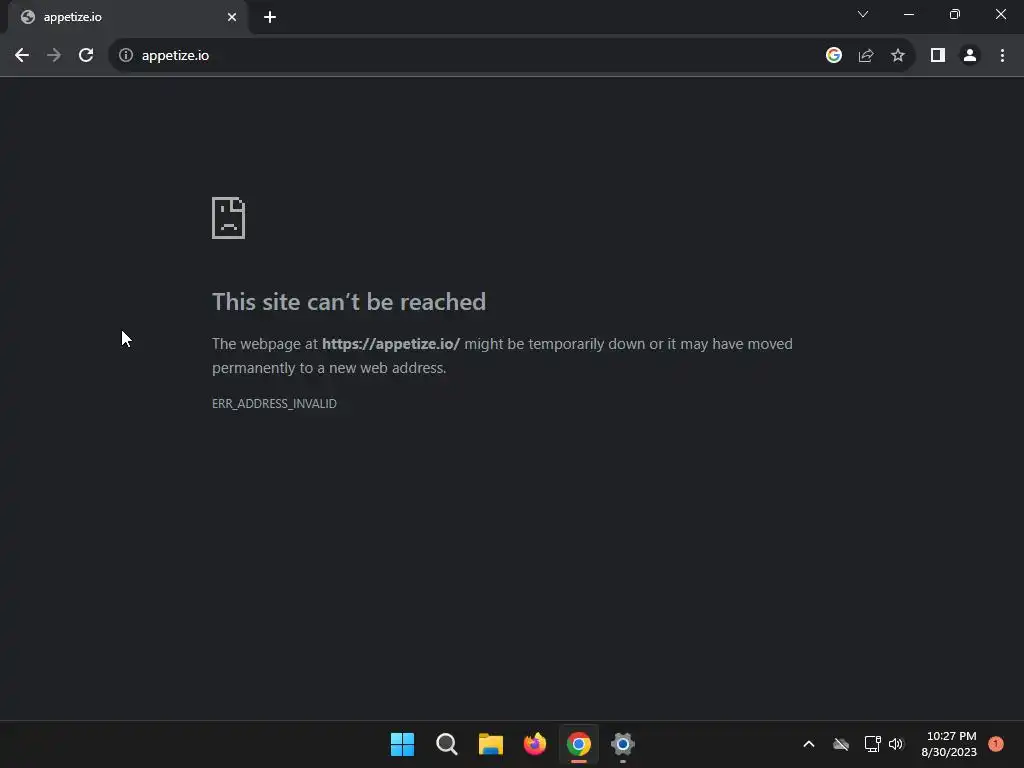Toggle the Chrome side panel
This screenshot has width=1024, height=768.
(938, 56)
